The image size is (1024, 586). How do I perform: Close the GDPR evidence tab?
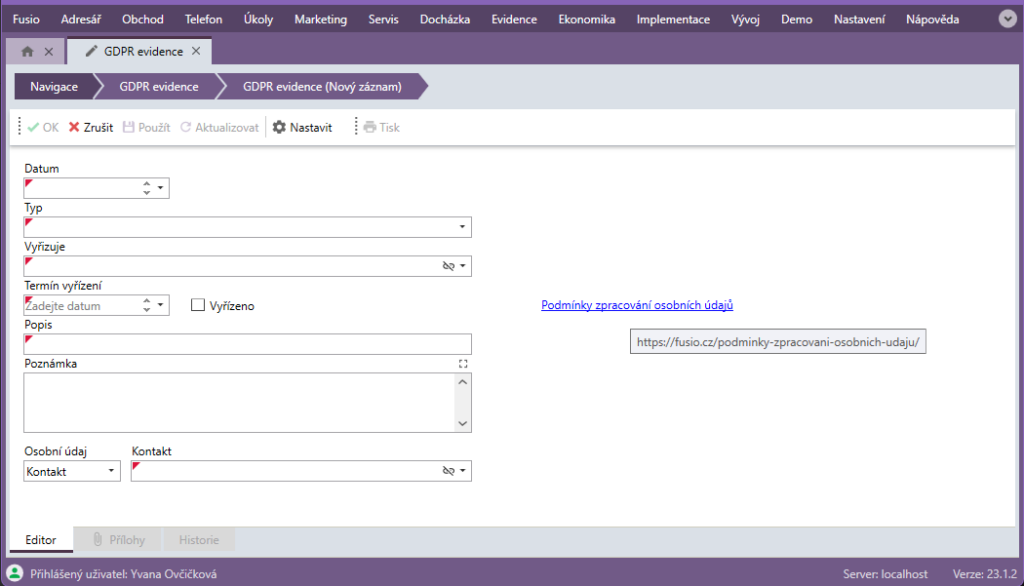[x=196, y=51]
